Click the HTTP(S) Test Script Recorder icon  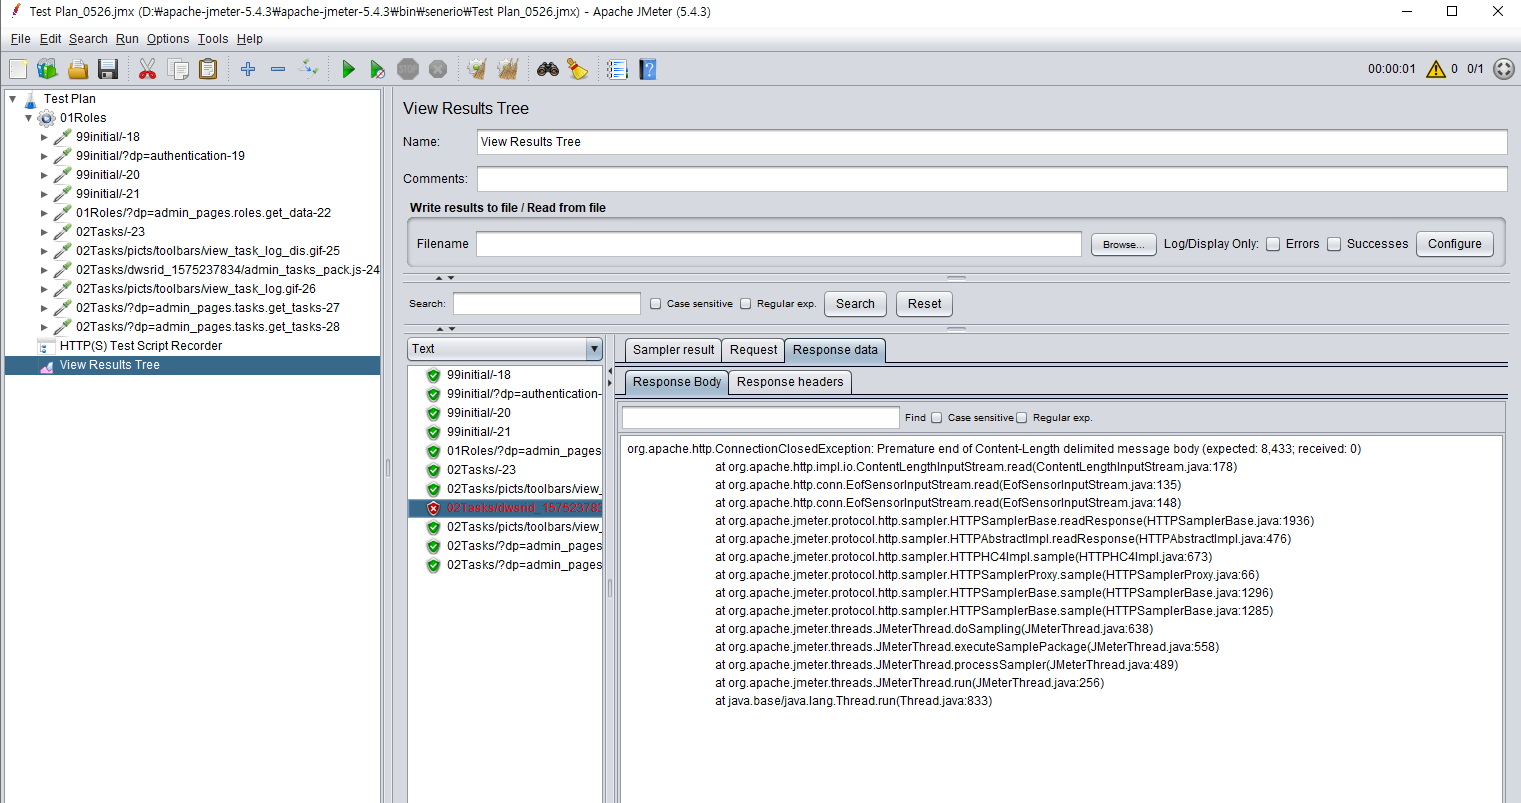(46, 346)
